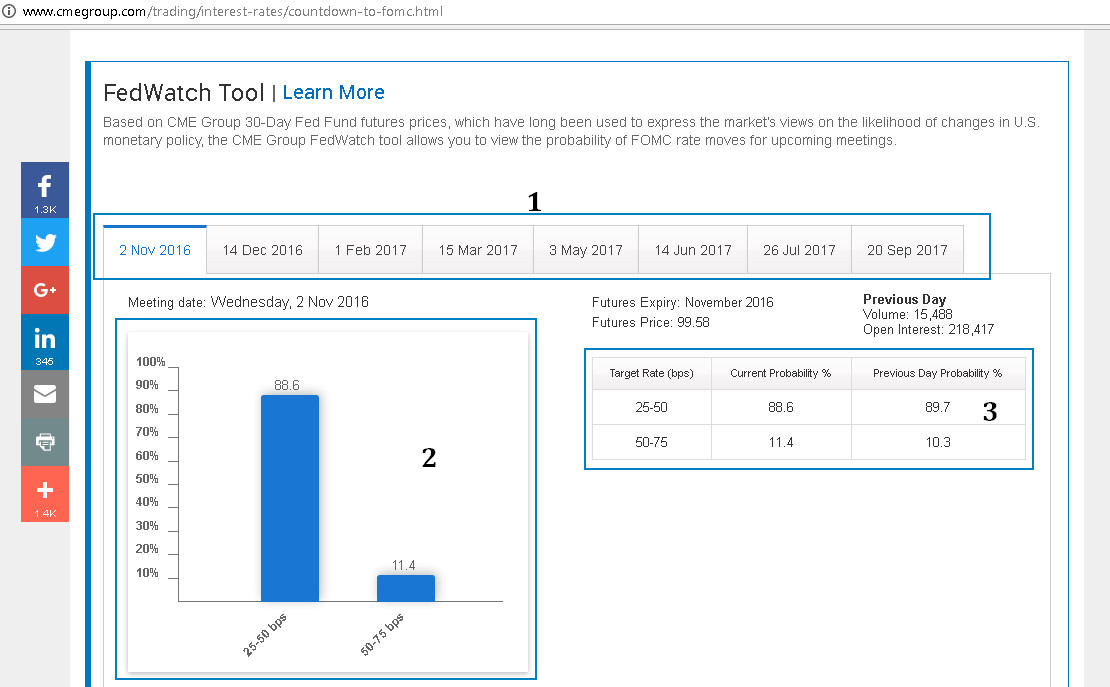The image size is (1110, 687).
Task: Choose the 26 Jul 2017 tab
Action: 799,250
